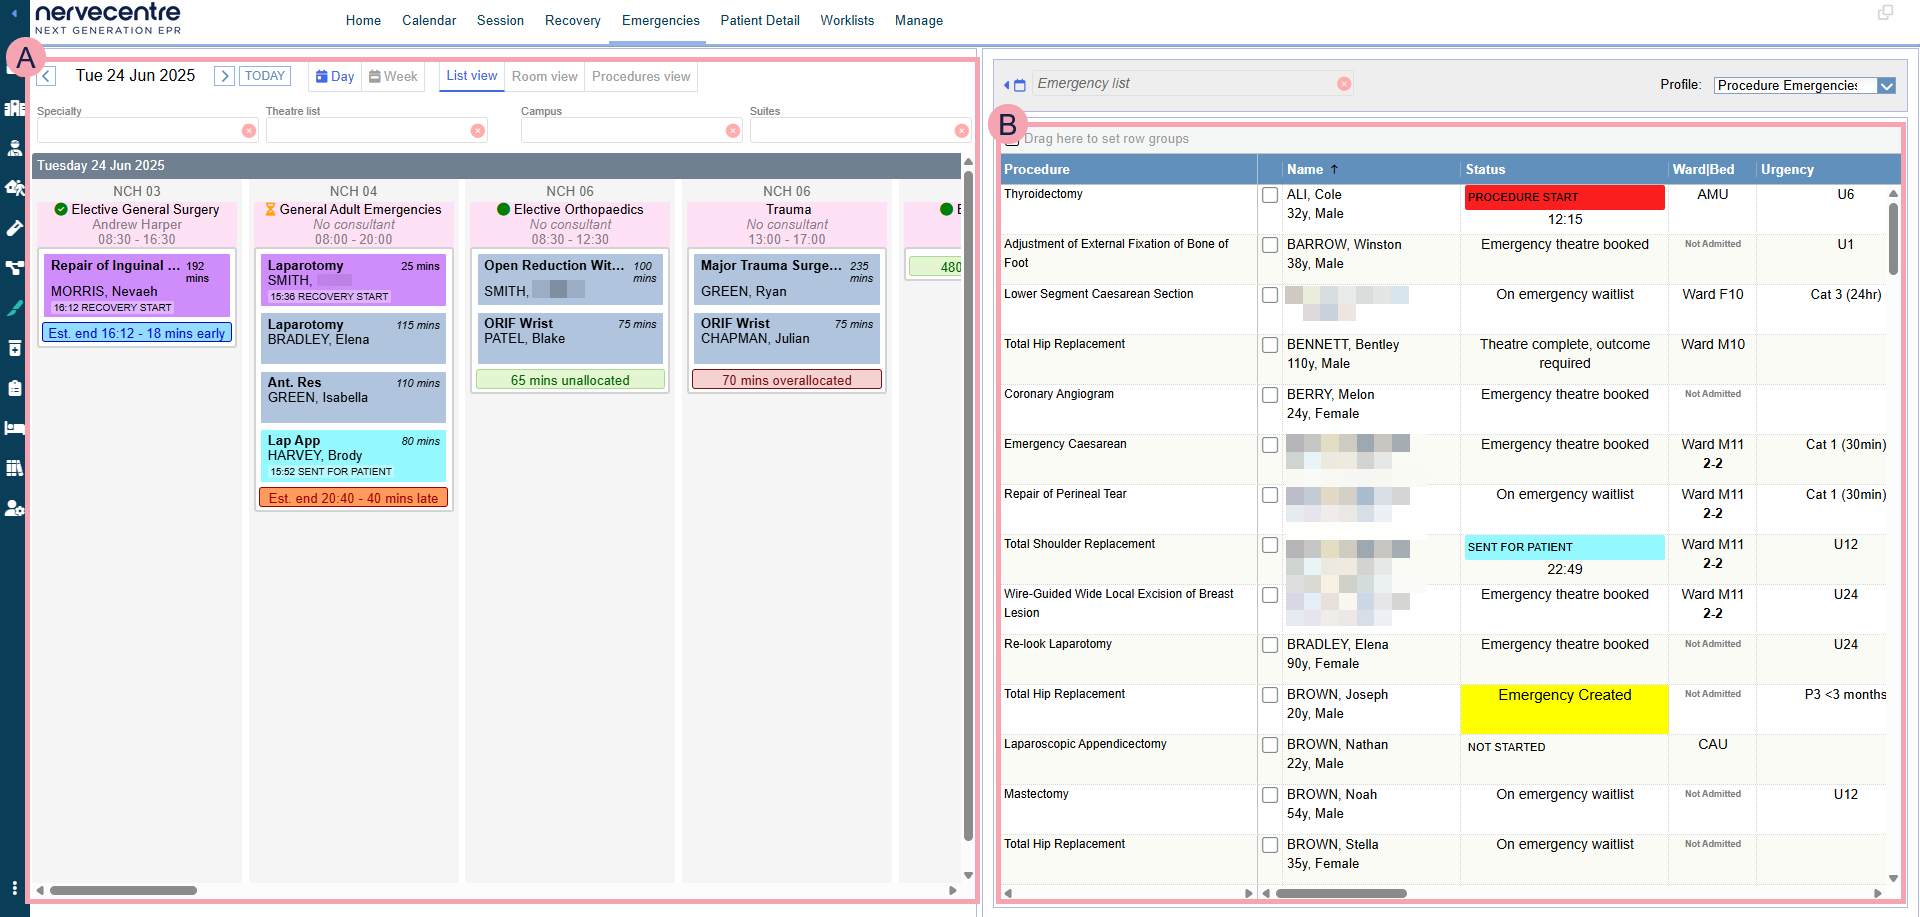Image resolution: width=1920 pixels, height=917 pixels.
Task: Go to the next day arrow
Action: 224,76
